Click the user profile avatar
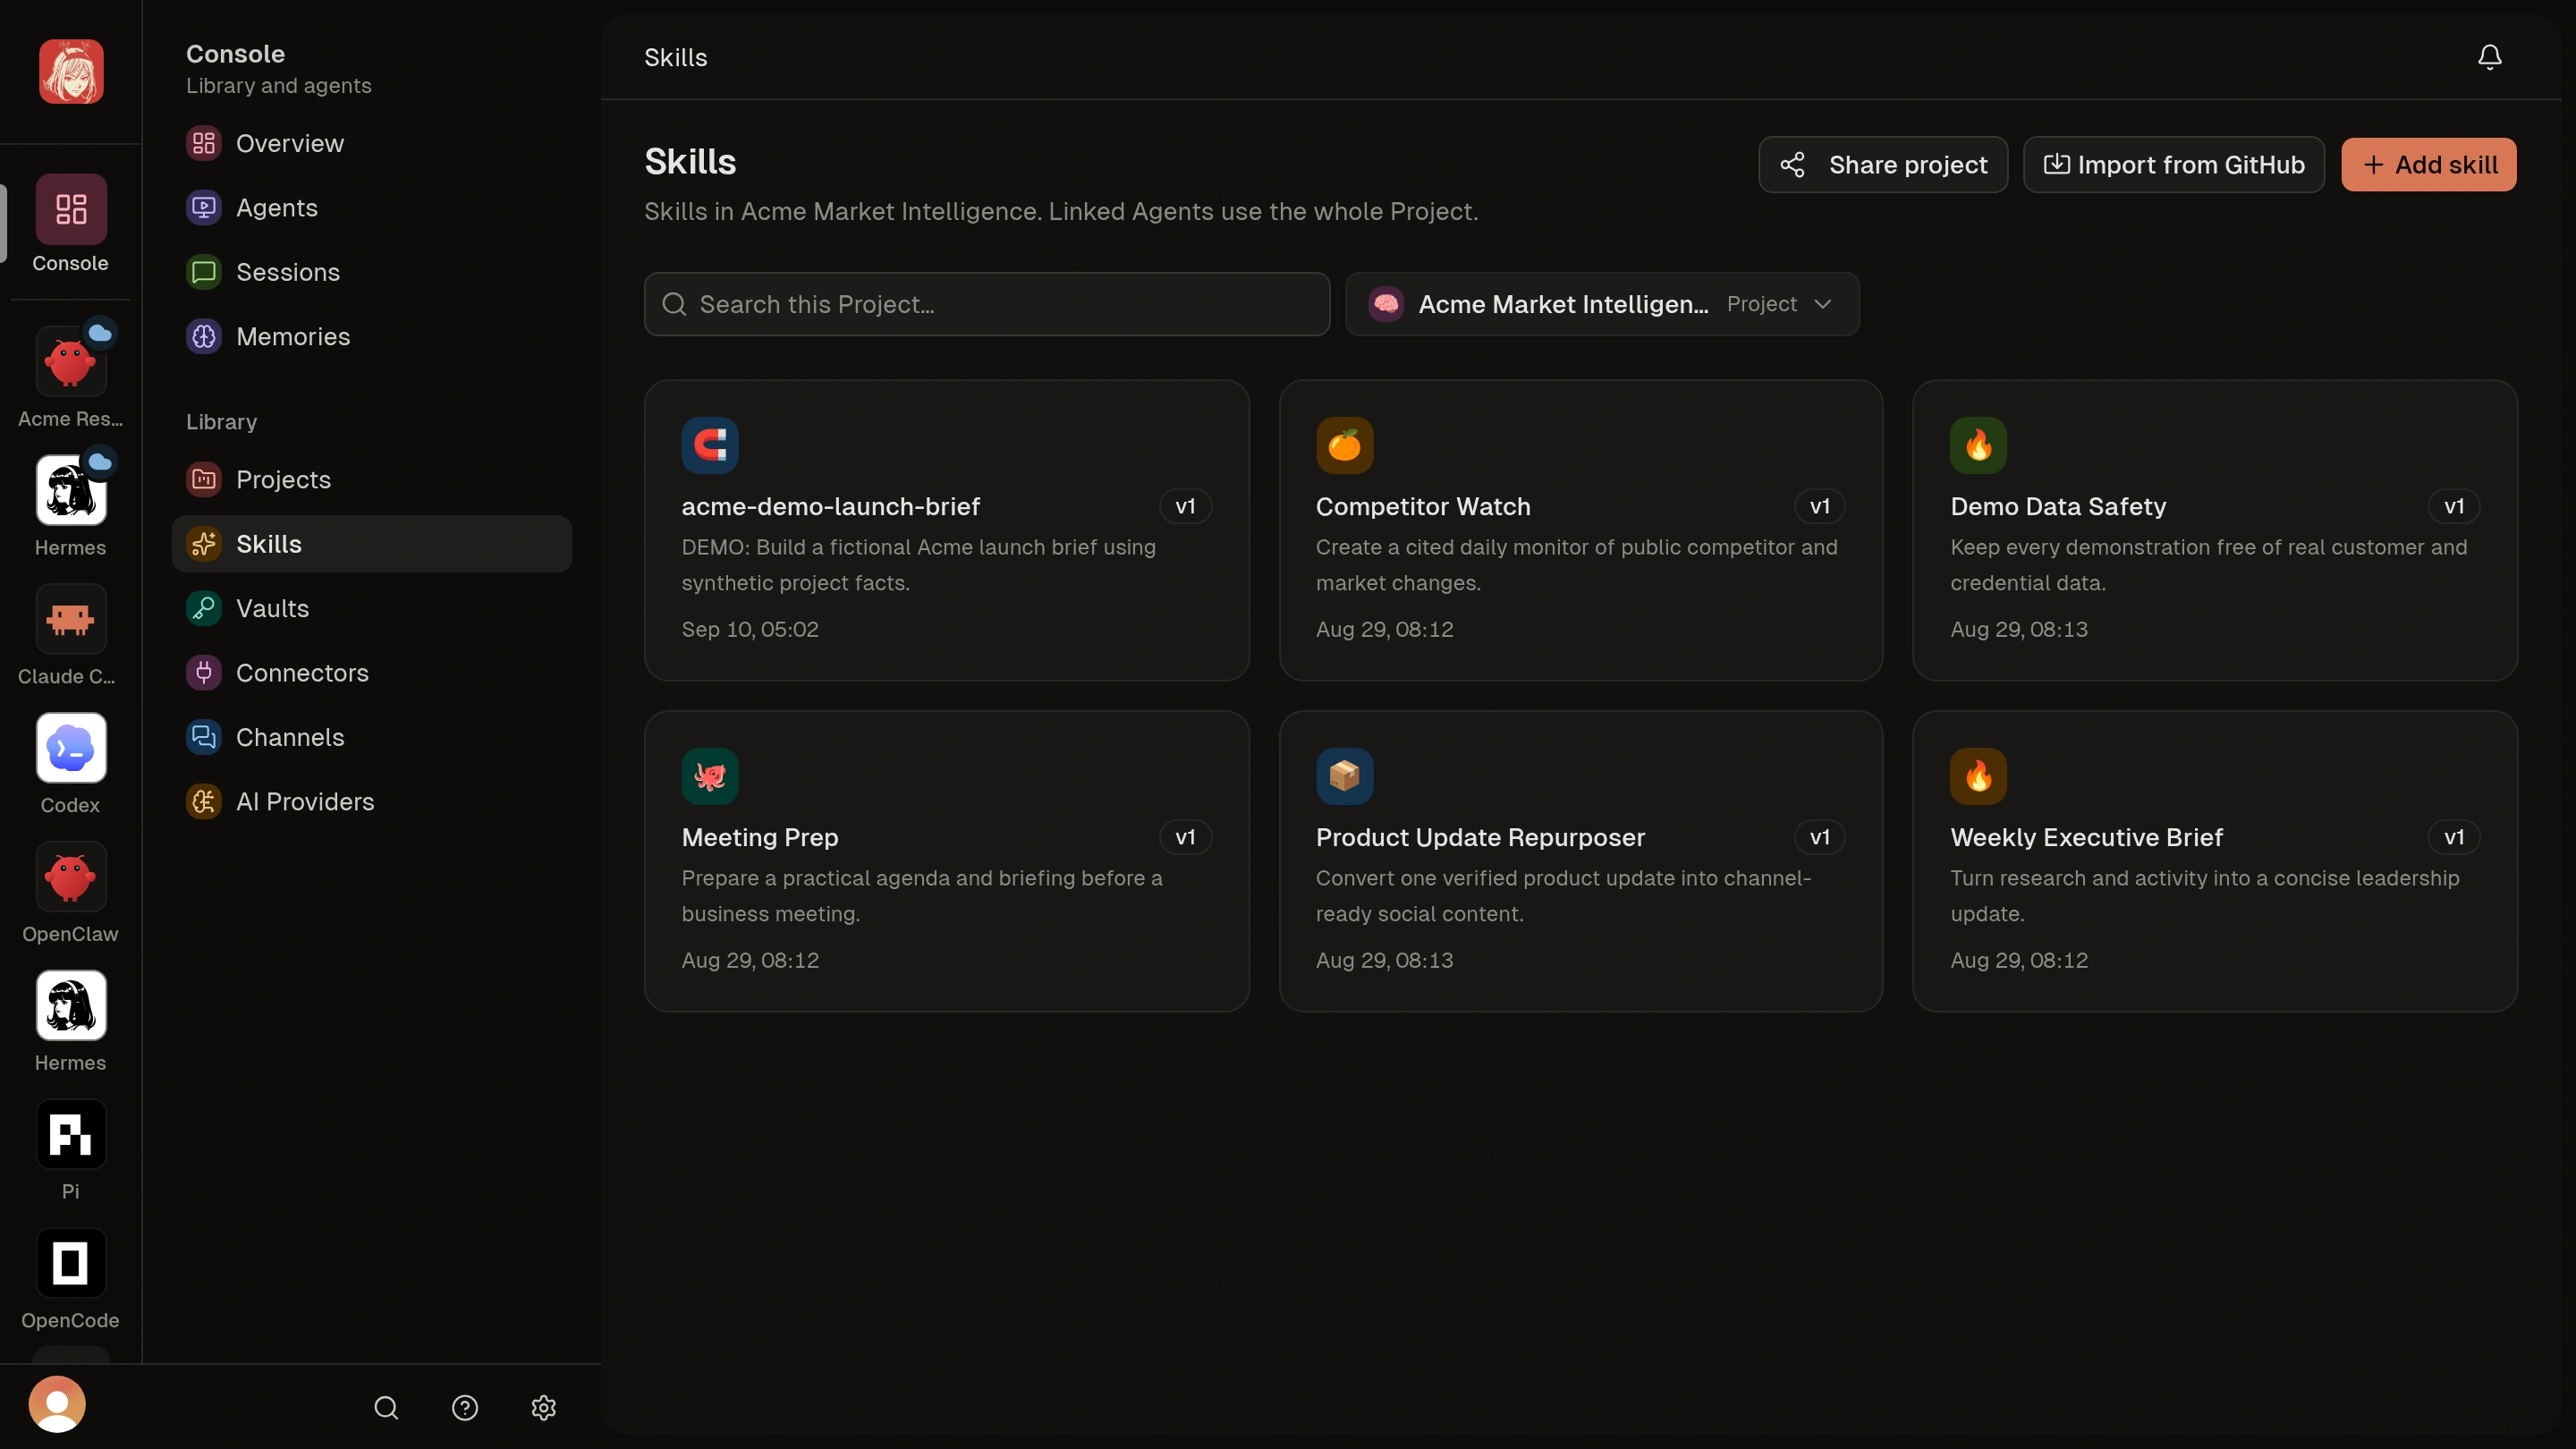Image resolution: width=2576 pixels, height=1449 pixels. coord(57,1404)
